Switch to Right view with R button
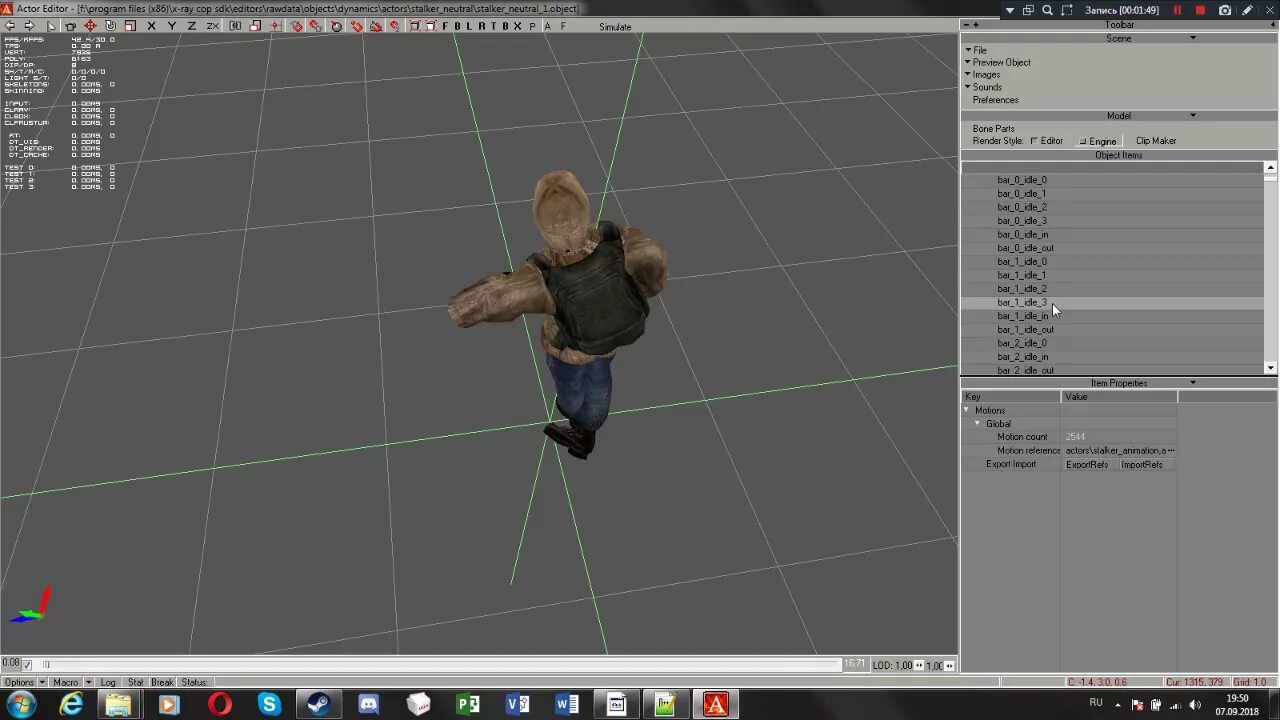The width and height of the screenshot is (1280, 720). coord(481,26)
